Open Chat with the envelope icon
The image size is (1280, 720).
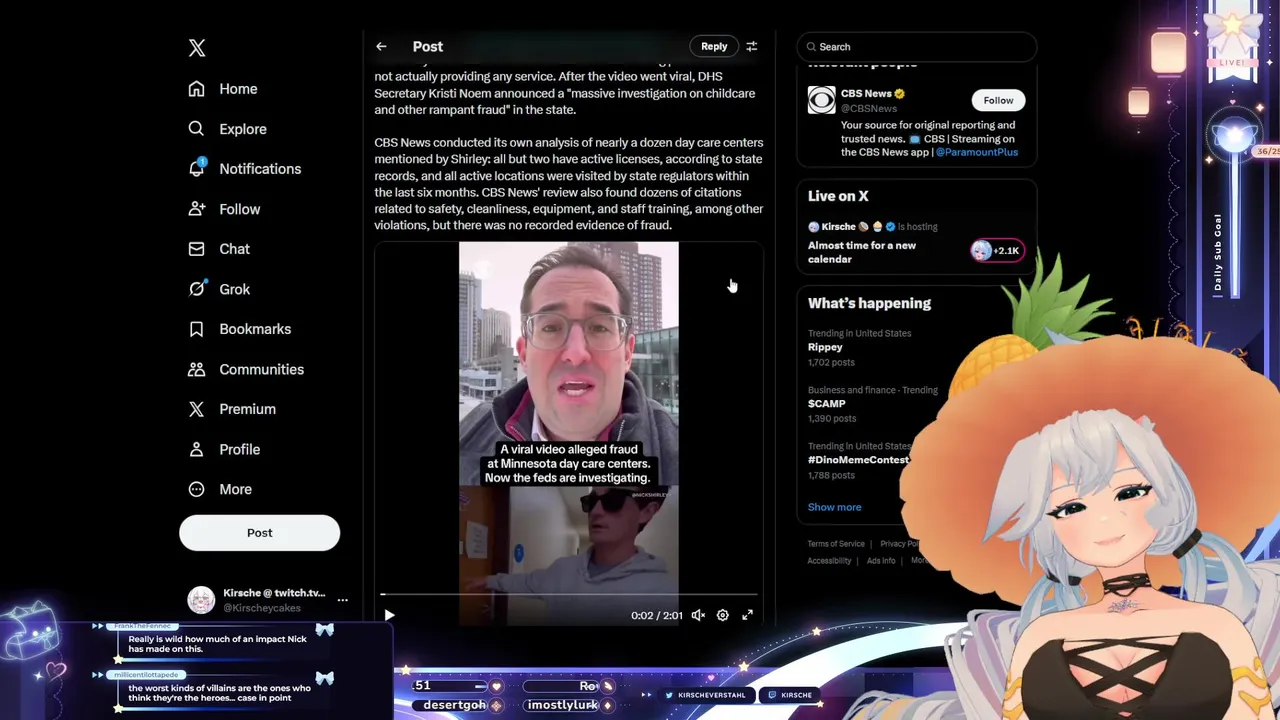tap(197, 249)
